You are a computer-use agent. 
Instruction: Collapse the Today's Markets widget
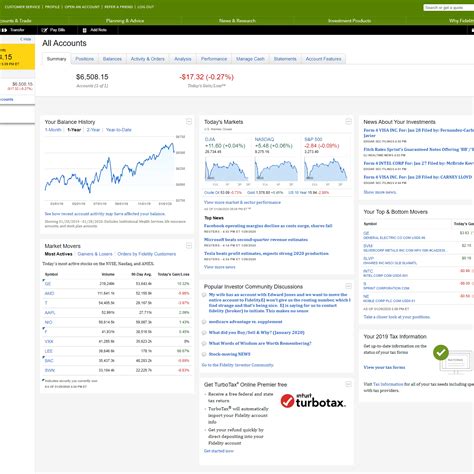click(348, 122)
